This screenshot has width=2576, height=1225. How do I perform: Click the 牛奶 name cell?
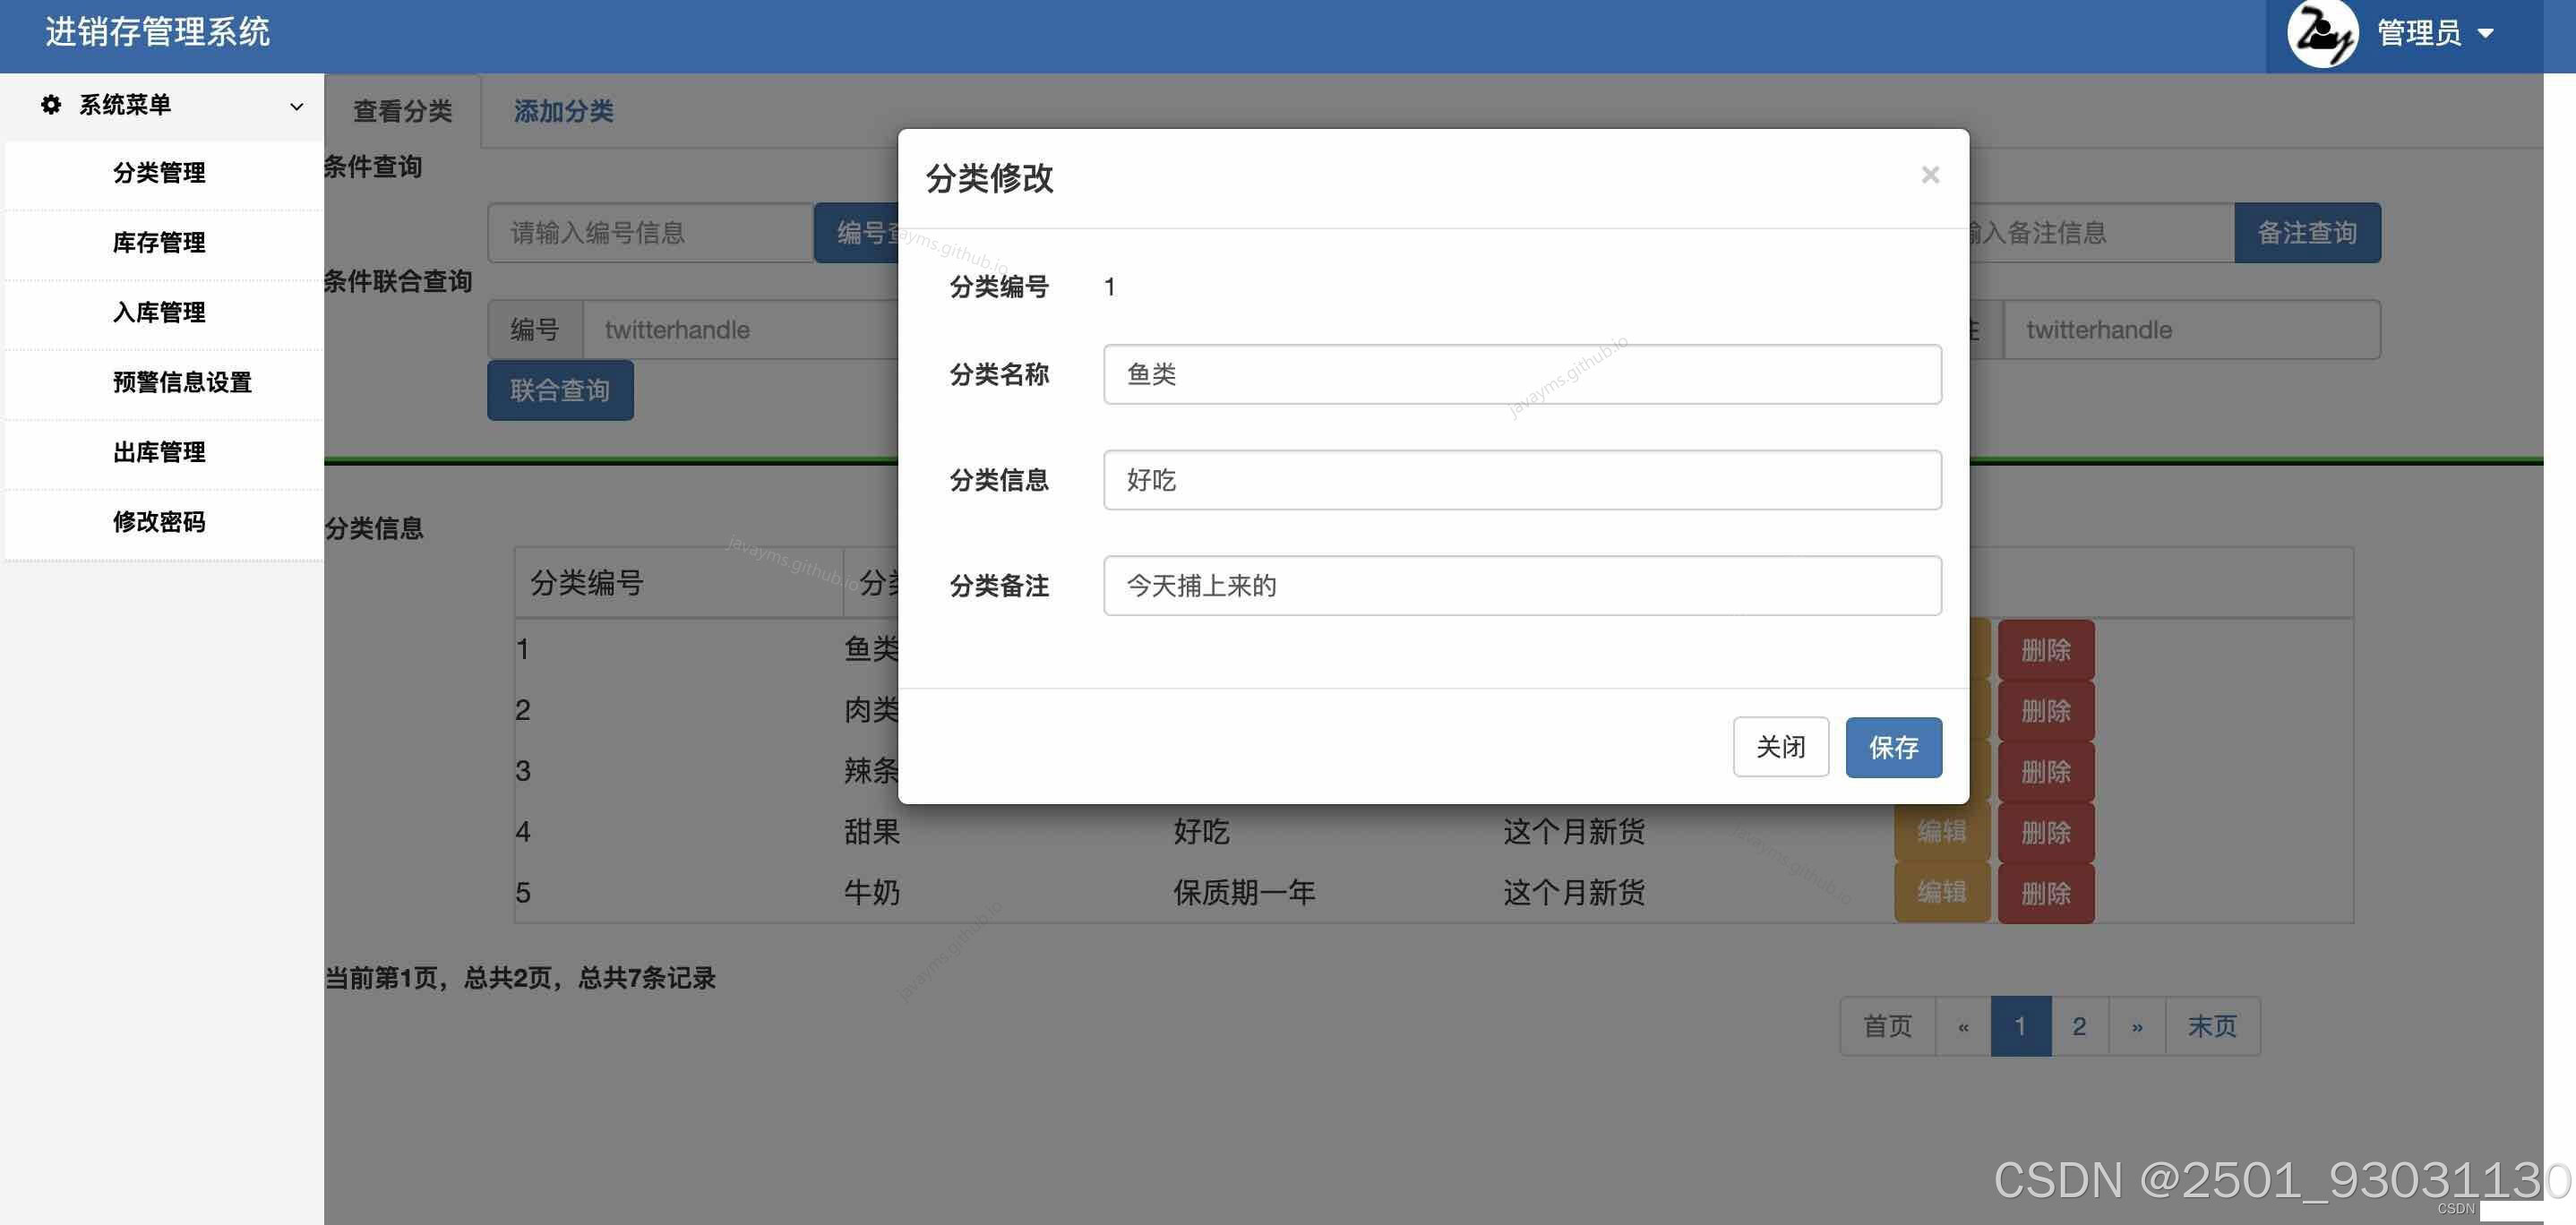872,892
